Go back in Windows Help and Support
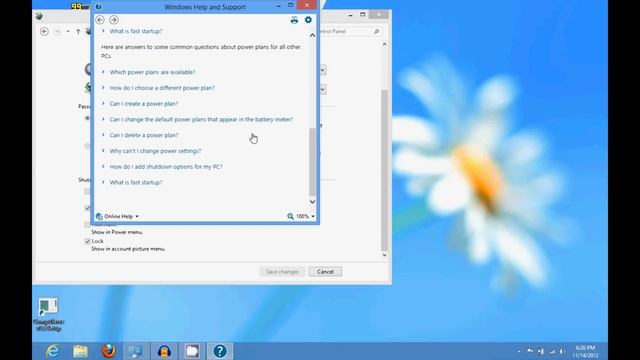This screenshot has width=640, height=360. click(100, 20)
